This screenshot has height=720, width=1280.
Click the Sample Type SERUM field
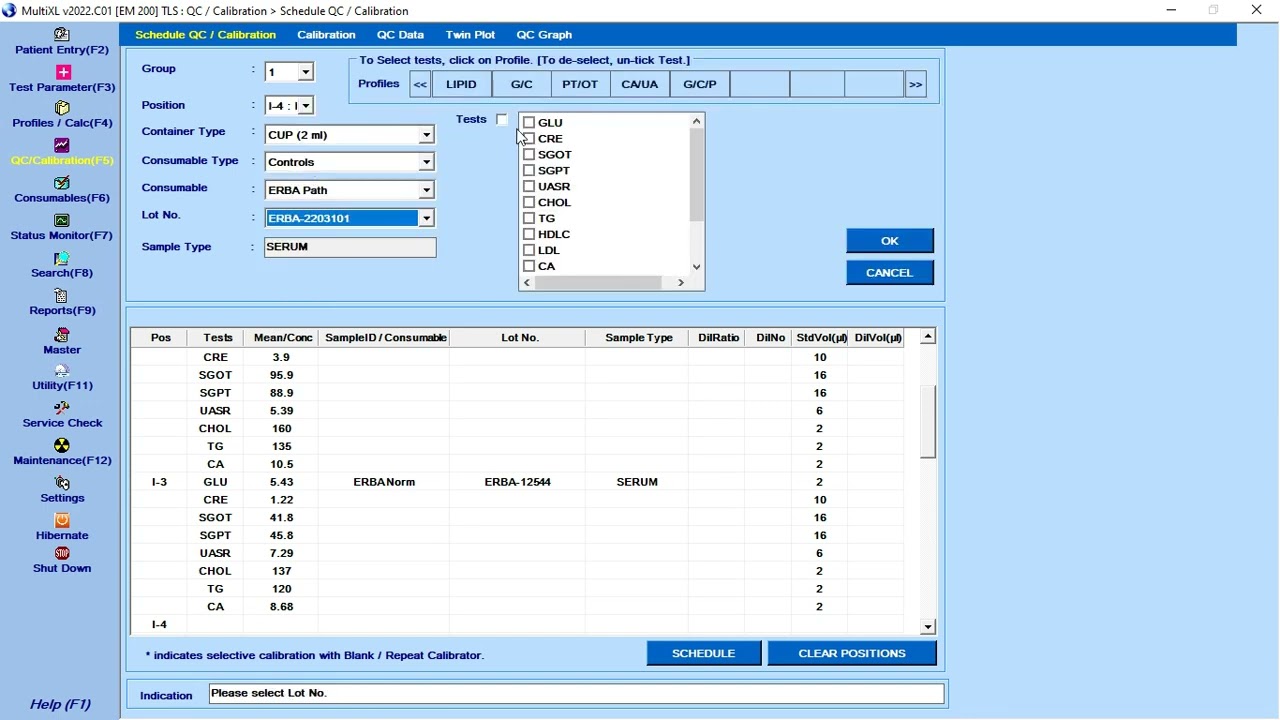[x=350, y=247]
